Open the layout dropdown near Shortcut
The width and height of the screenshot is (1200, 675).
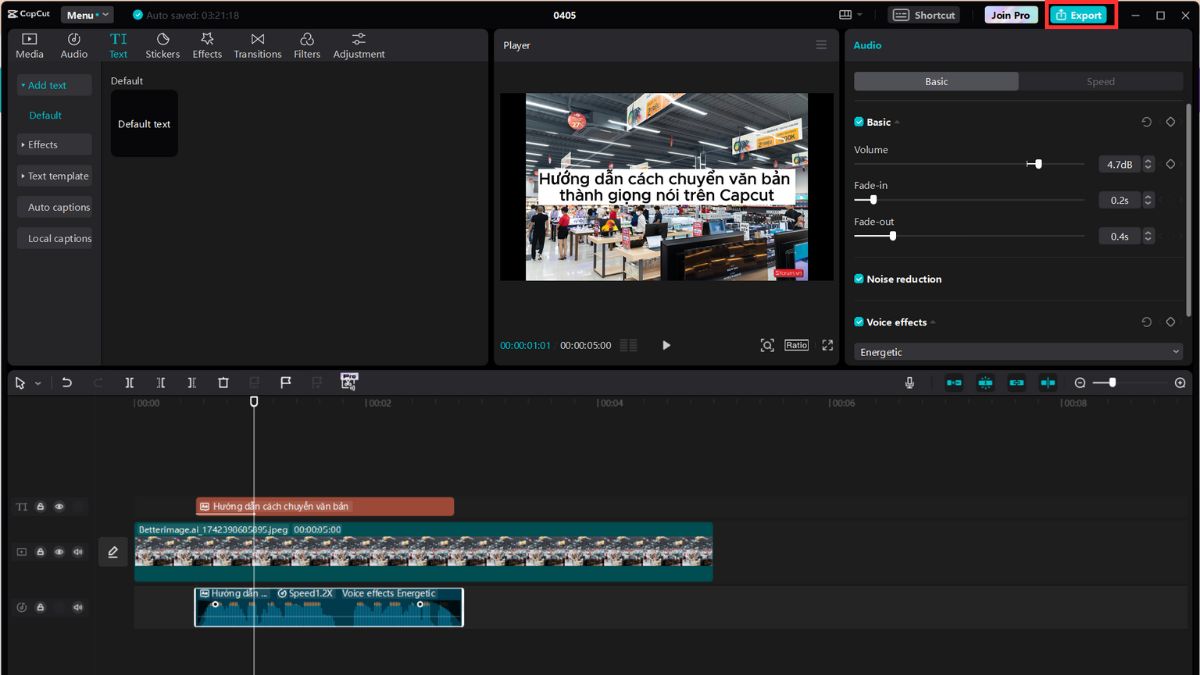click(851, 15)
